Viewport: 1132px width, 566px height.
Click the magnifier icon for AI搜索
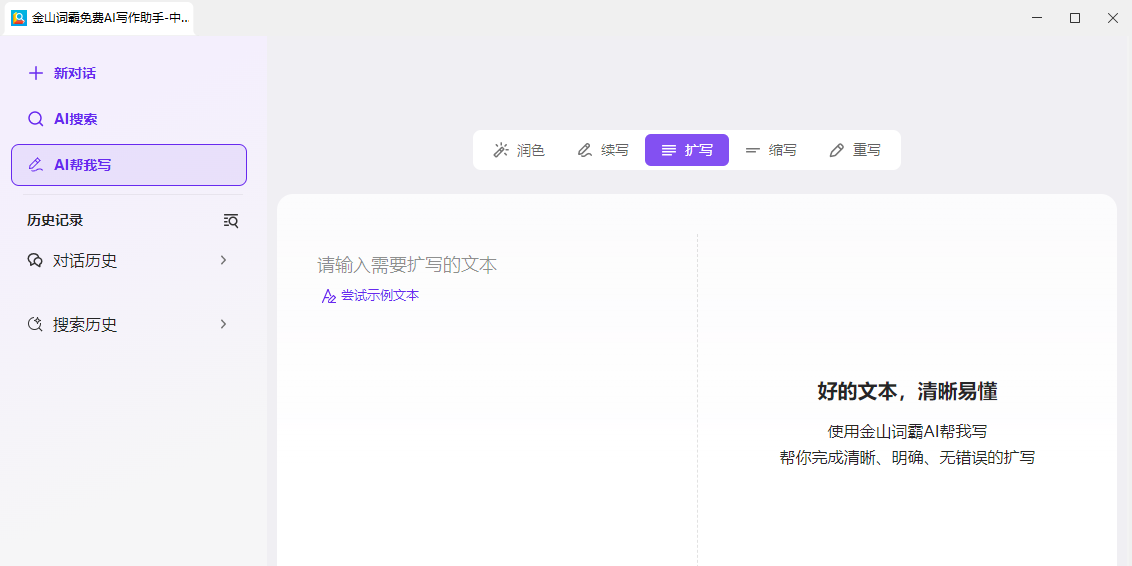[35, 119]
